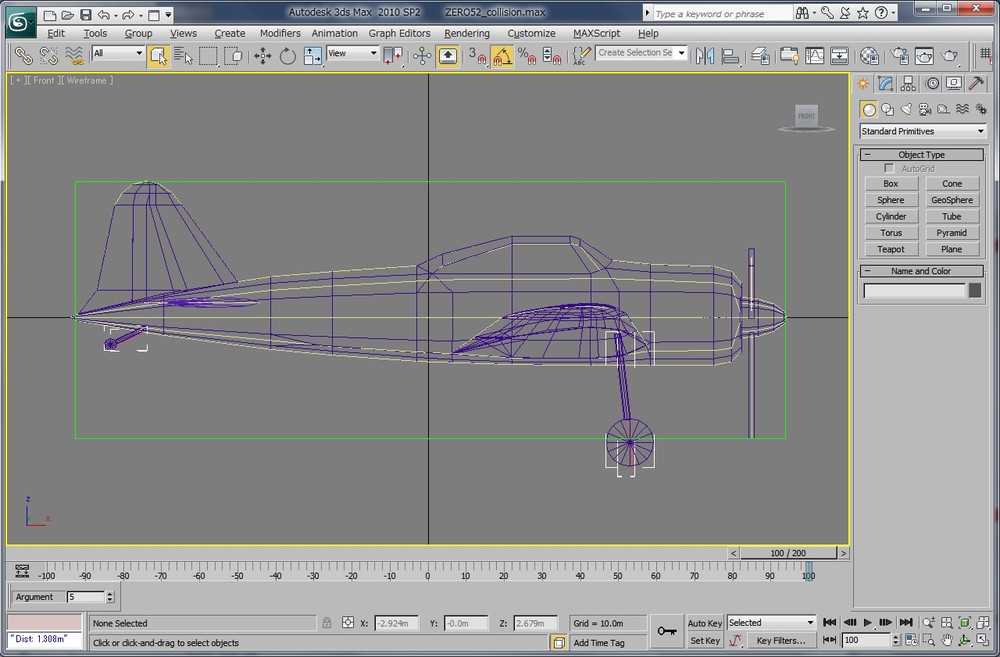Open the Material Editor

870,56
